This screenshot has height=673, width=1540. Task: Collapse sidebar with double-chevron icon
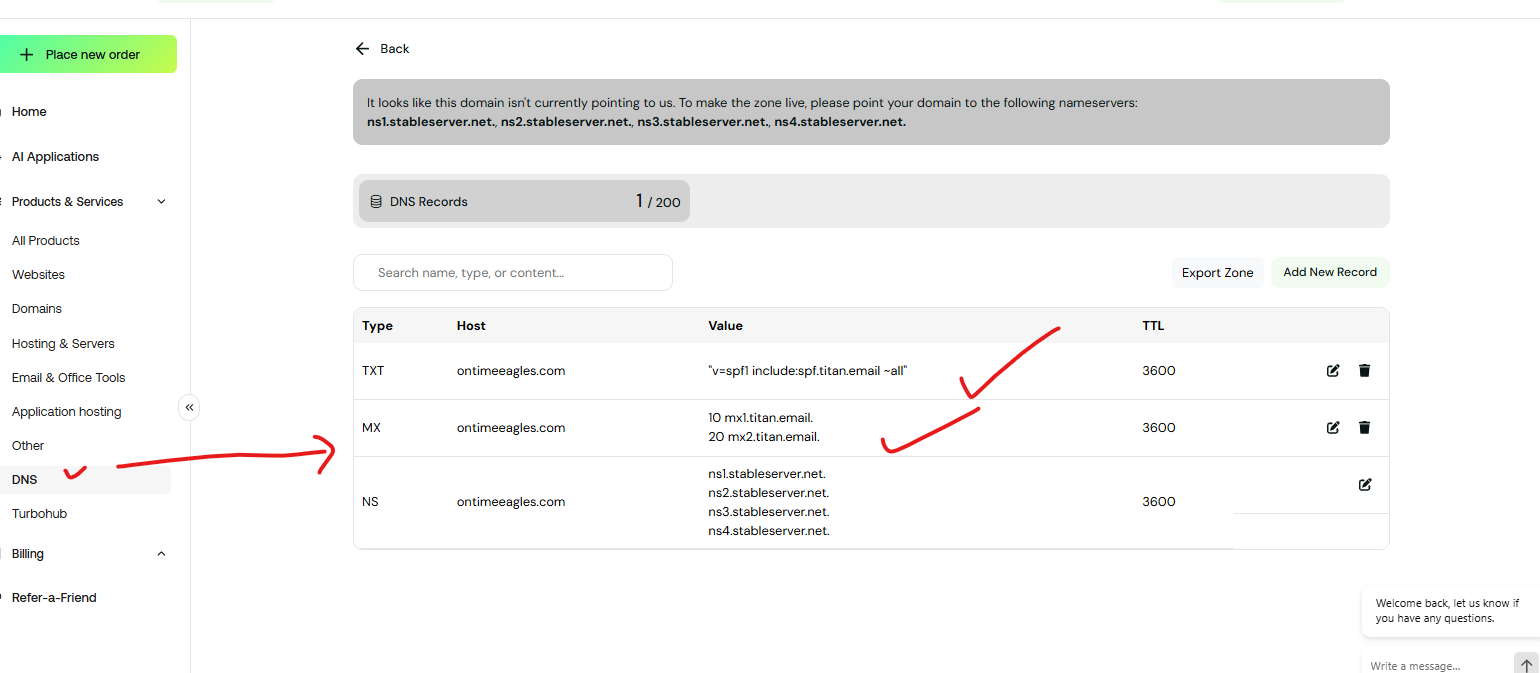click(190, 407)
